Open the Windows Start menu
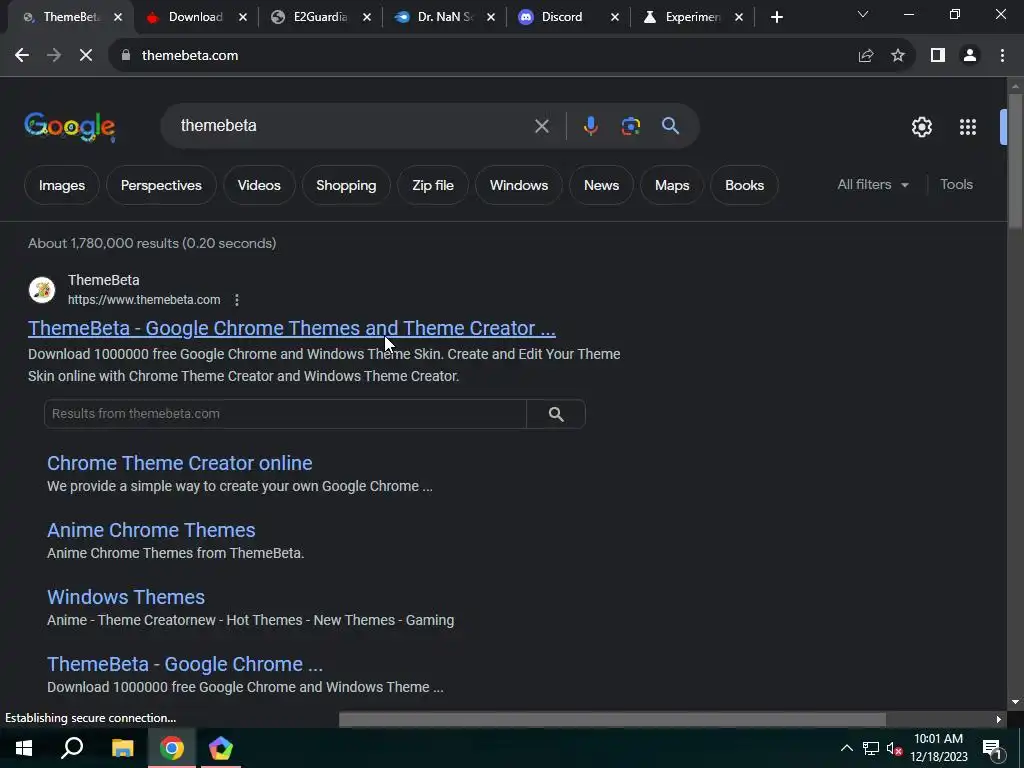1024x768 pixels. tap(24, 748)
